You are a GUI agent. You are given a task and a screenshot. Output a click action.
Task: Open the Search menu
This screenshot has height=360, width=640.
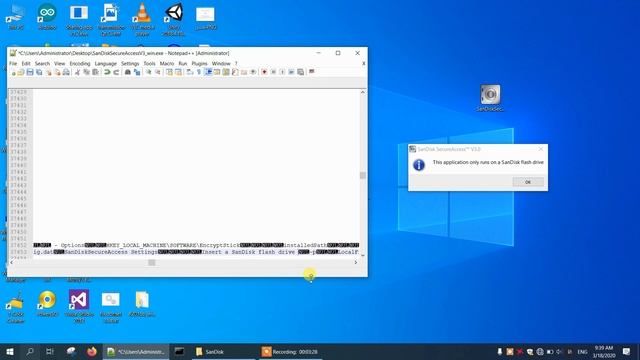42,64
